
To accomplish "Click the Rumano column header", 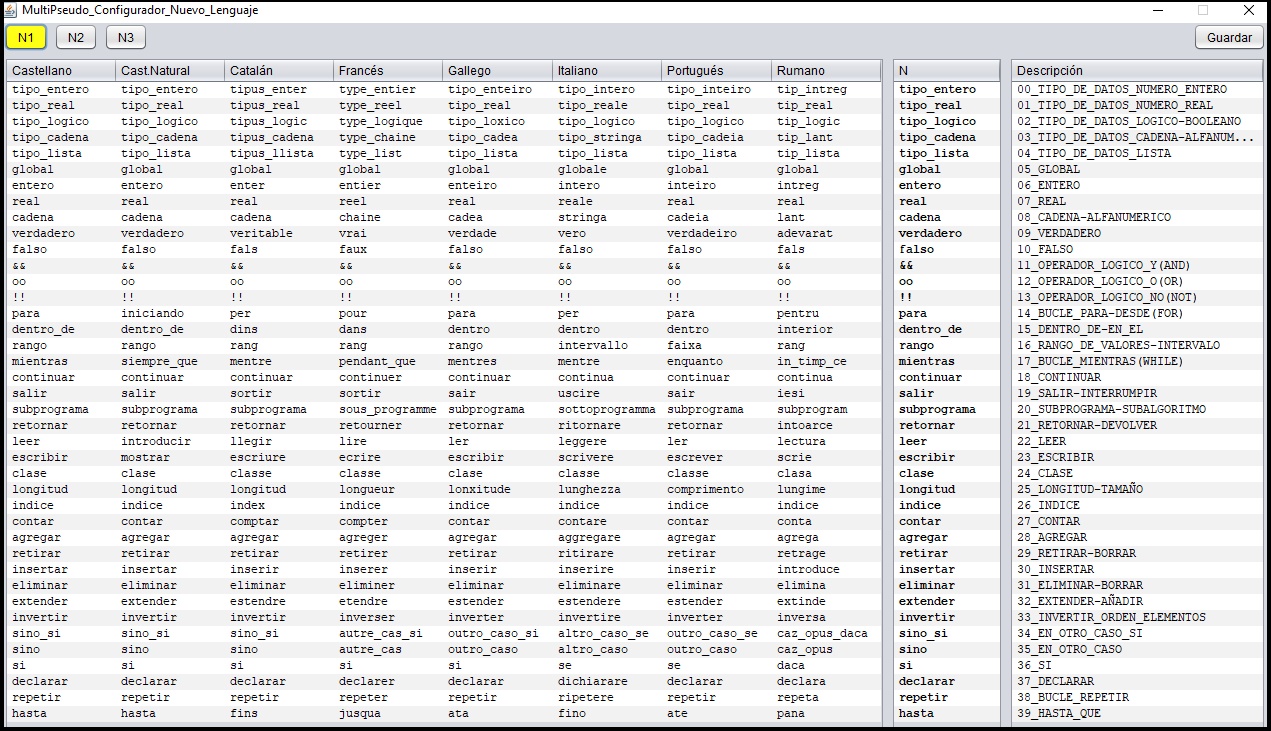I will (826, 71).
